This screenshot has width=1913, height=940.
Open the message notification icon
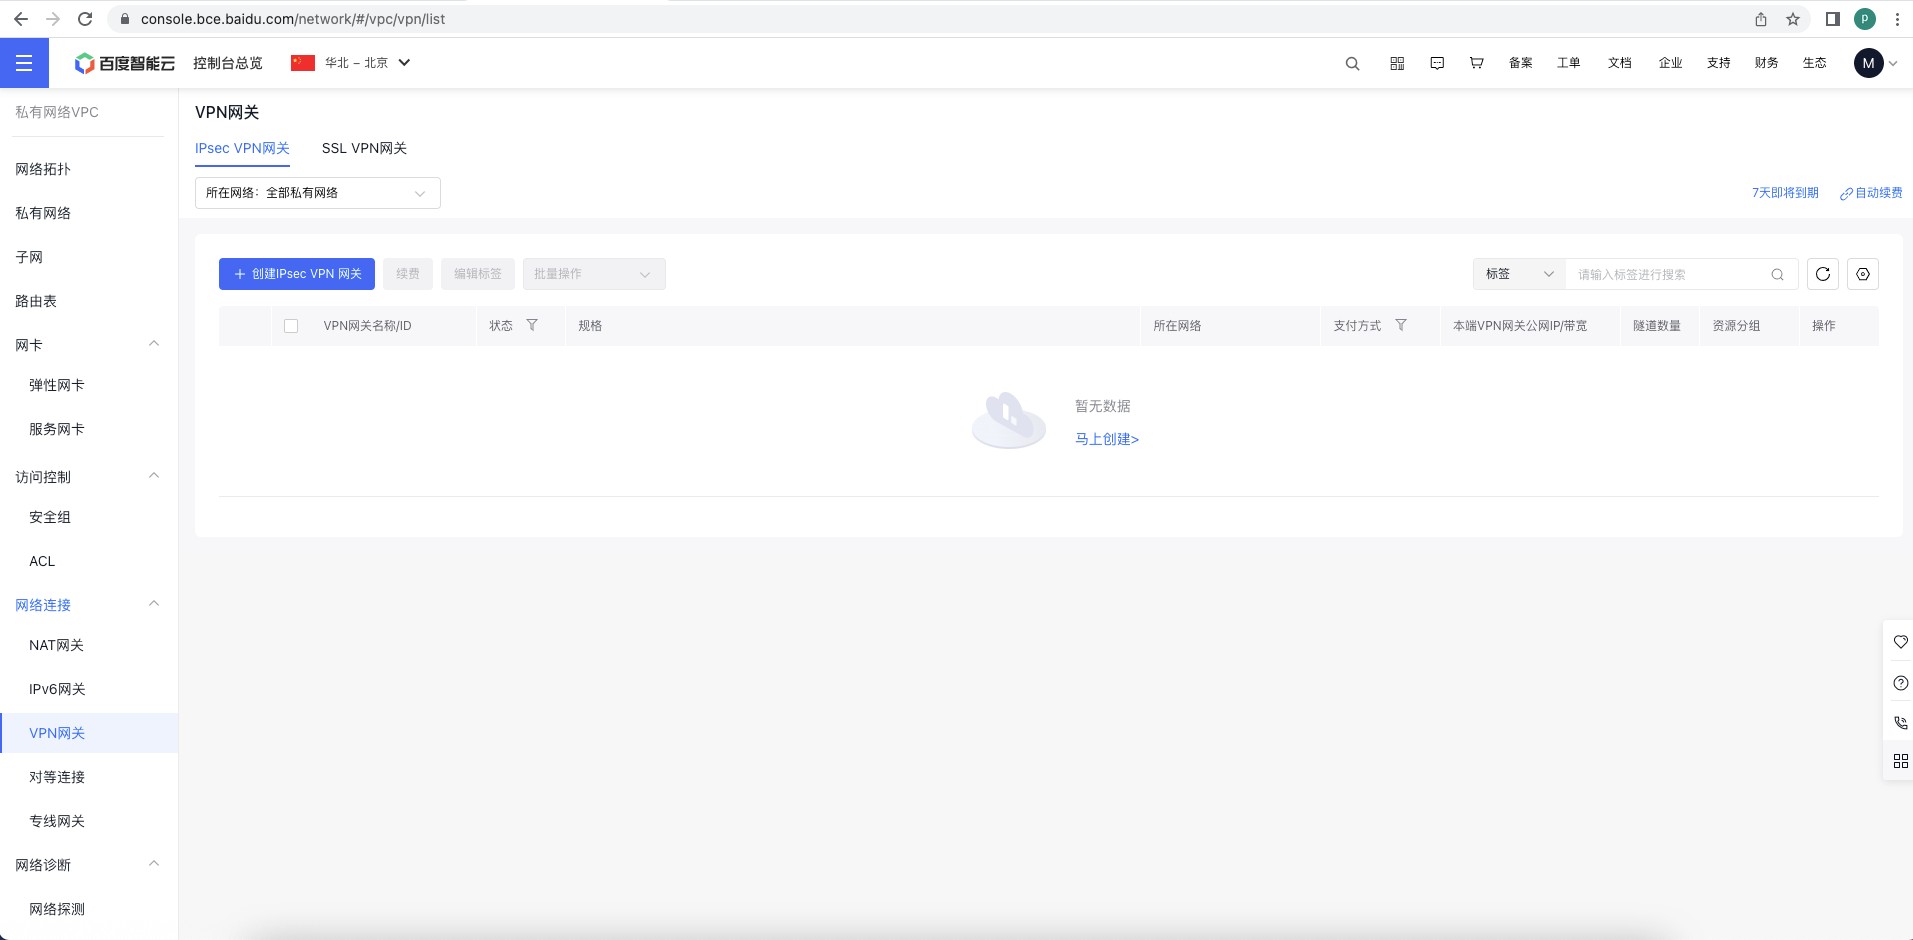[x=1437, y=63]
